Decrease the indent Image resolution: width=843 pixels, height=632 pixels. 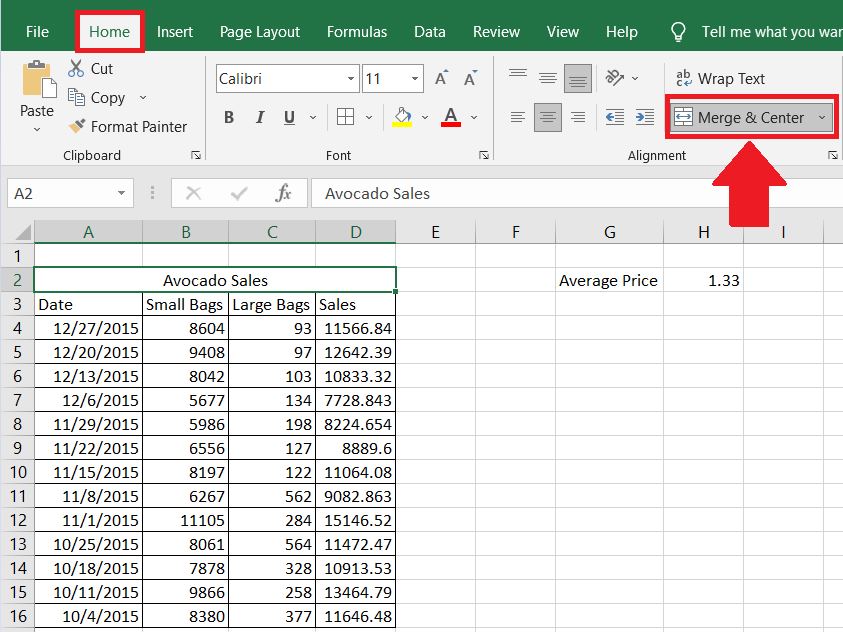tap(615, 117)
